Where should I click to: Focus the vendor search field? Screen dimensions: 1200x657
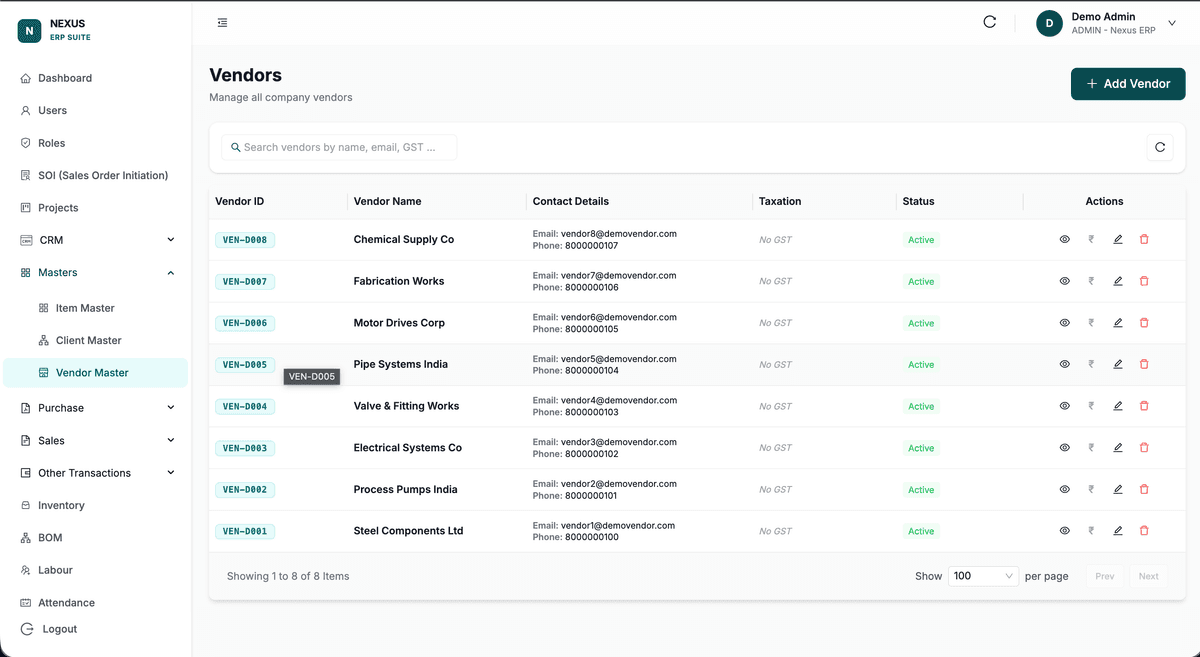(339, 147)
